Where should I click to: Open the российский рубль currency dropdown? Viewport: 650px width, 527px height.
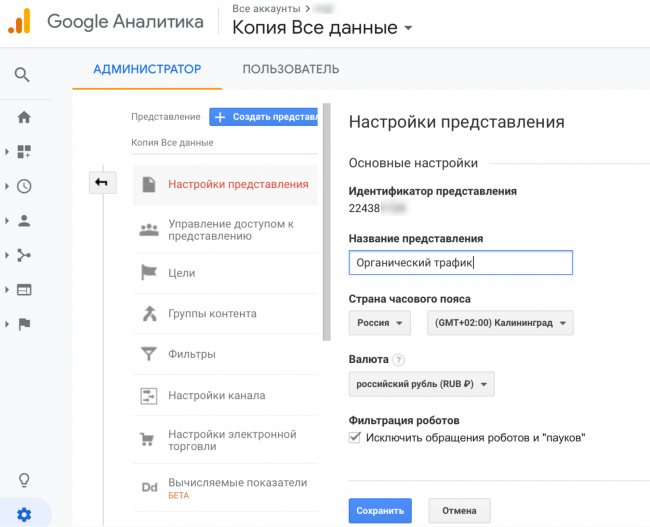tap(421, 384)
